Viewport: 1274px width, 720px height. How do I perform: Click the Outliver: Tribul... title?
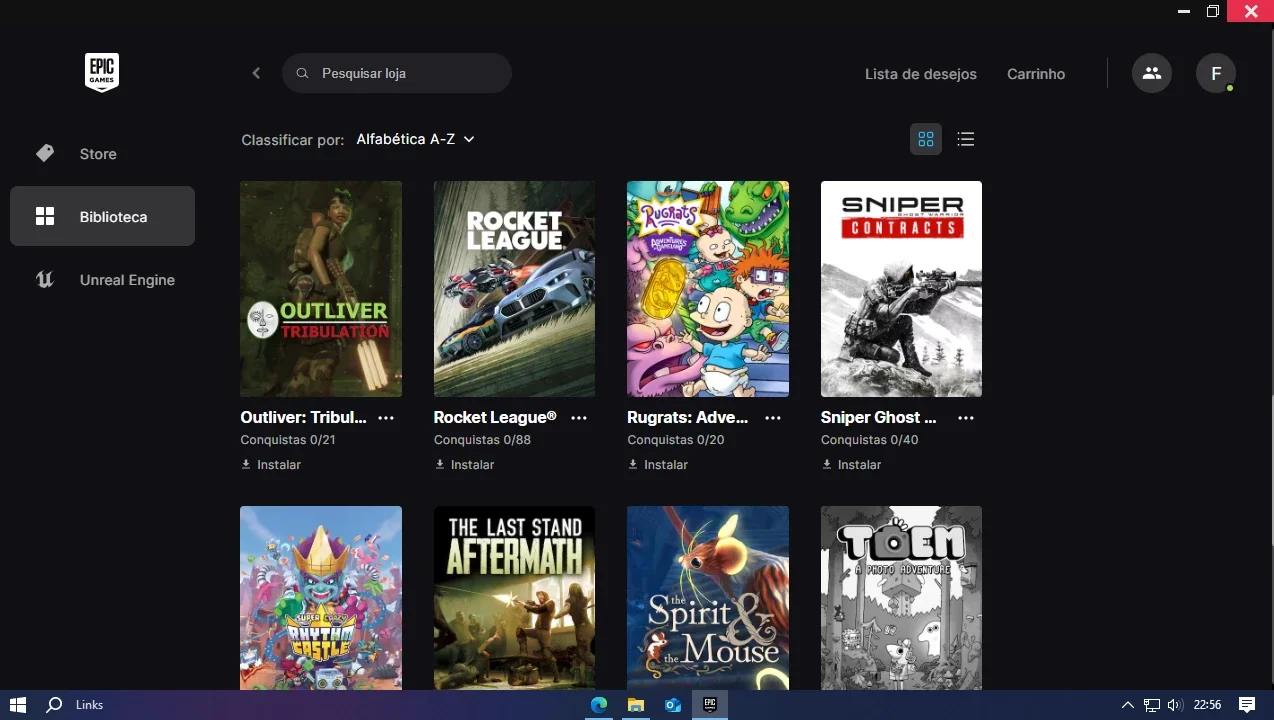coord(304,417)
